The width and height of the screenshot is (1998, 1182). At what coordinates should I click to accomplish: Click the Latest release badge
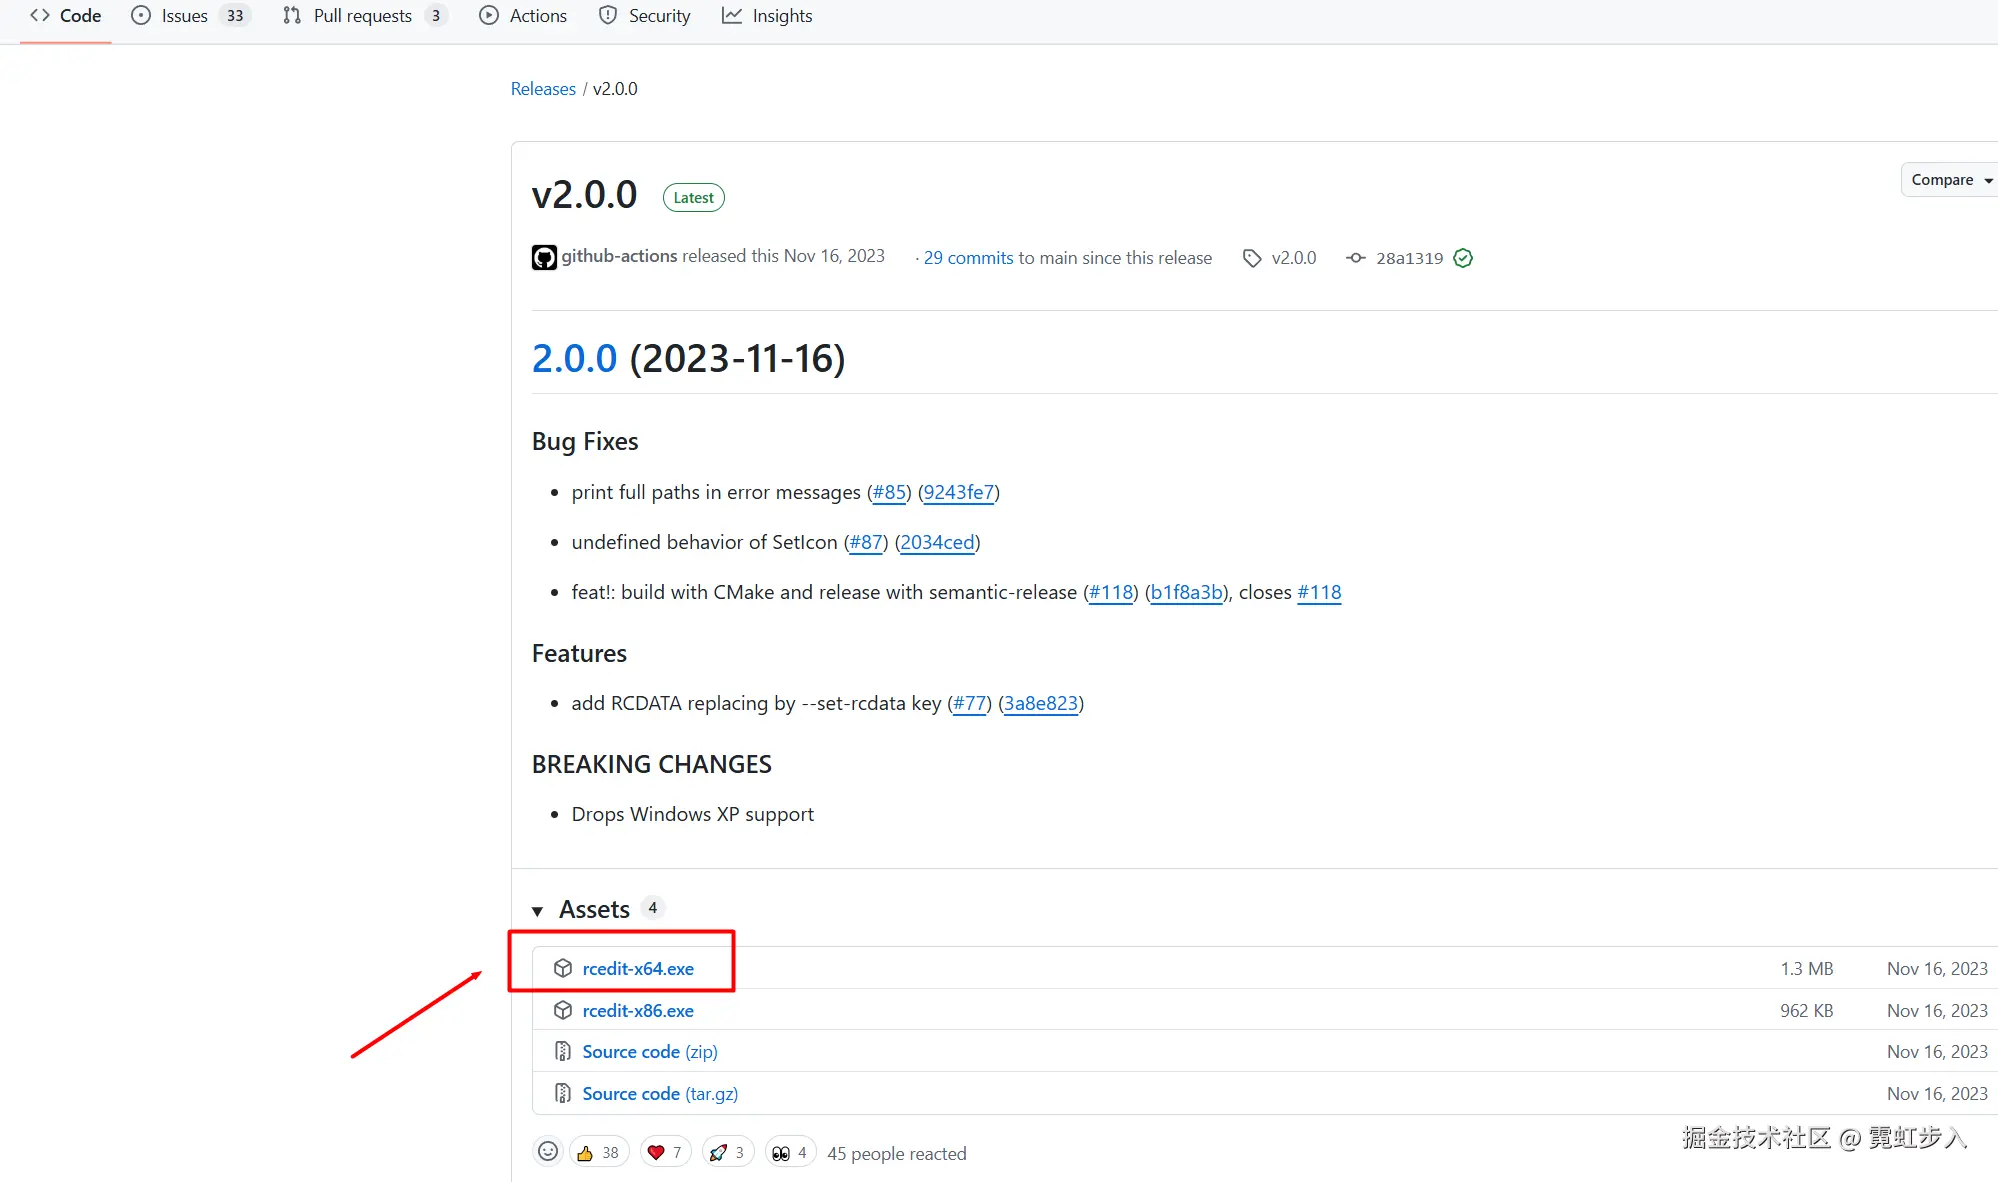point(694,198)
